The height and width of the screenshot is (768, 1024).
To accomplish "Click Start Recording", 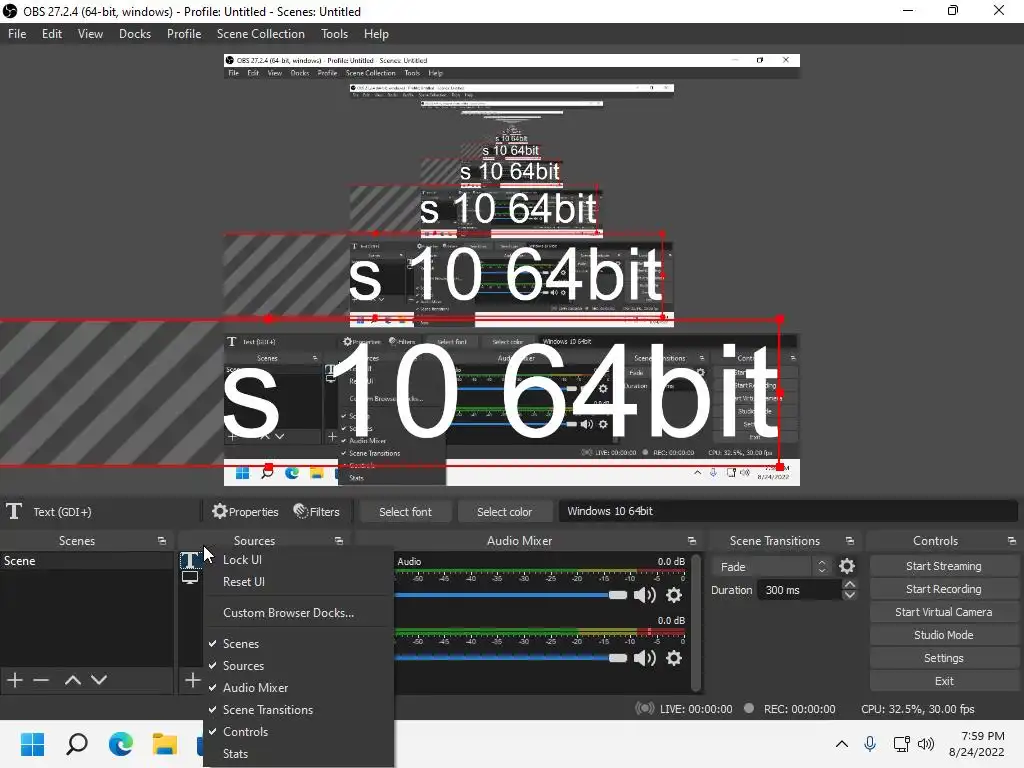I will 943,589.
